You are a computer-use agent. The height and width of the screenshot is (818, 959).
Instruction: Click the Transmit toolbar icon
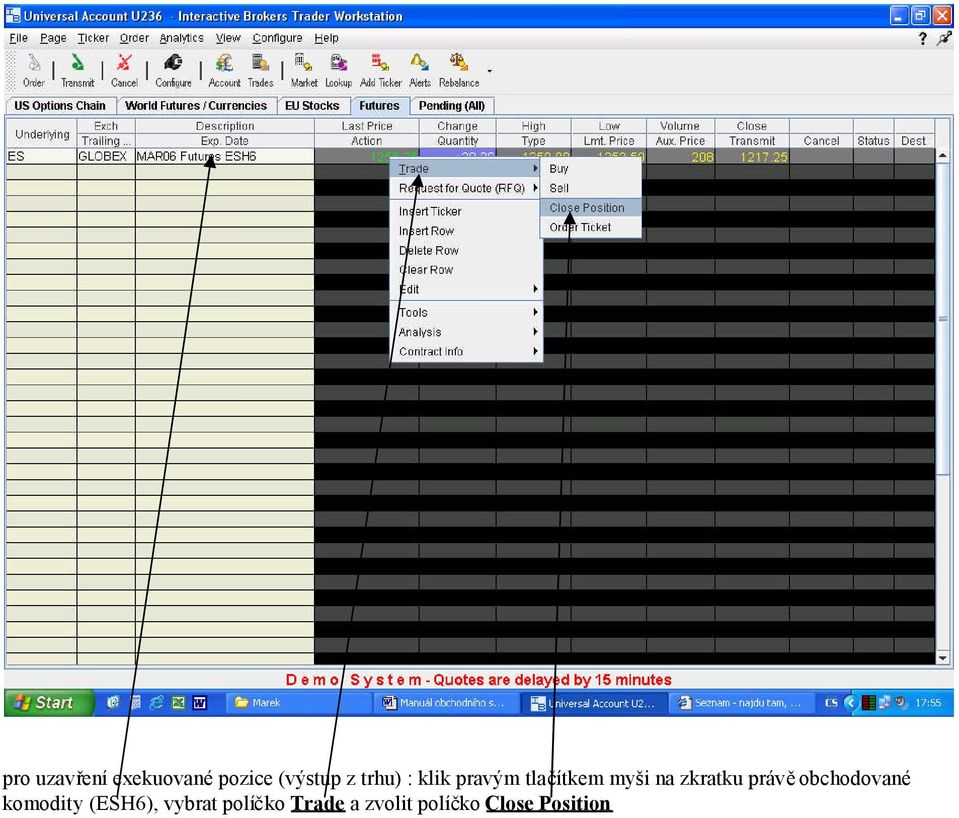click(78, 70)
